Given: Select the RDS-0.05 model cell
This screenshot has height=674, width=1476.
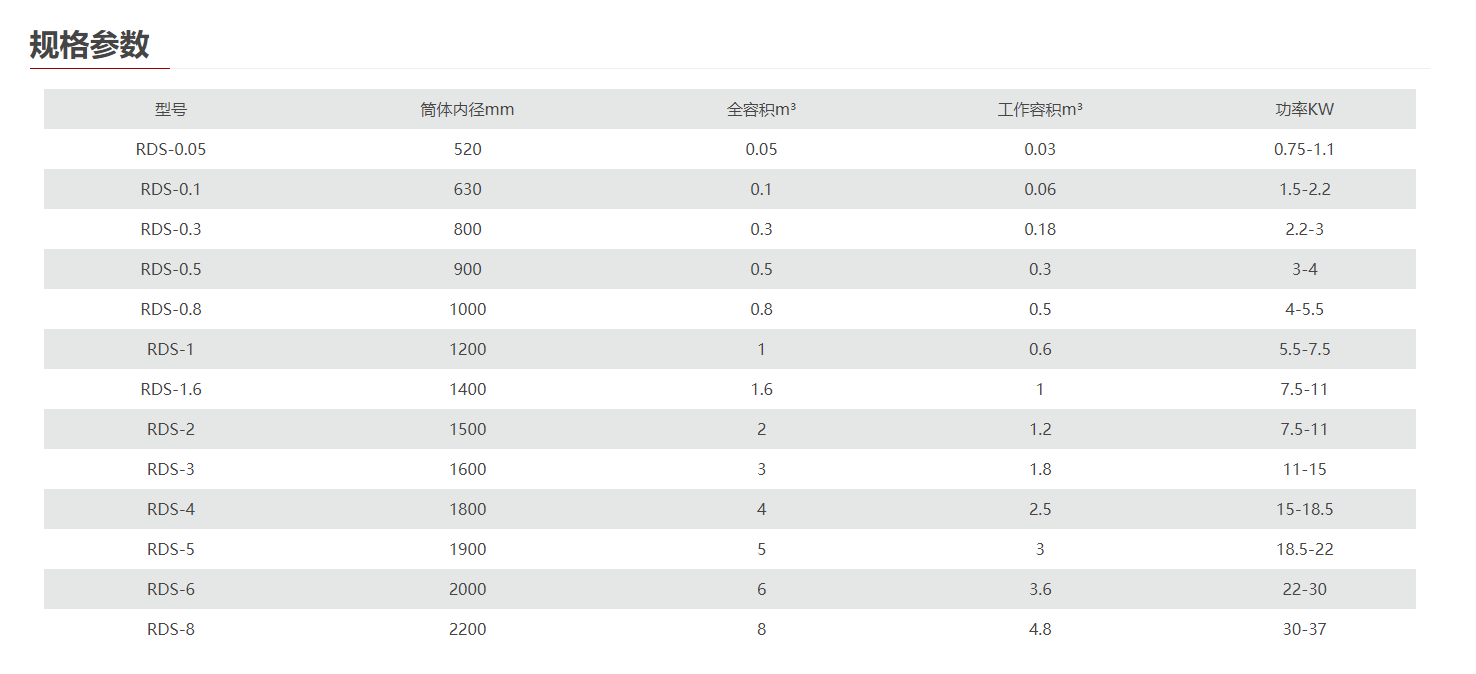Looking at the screenshot, I should point(171,149).
